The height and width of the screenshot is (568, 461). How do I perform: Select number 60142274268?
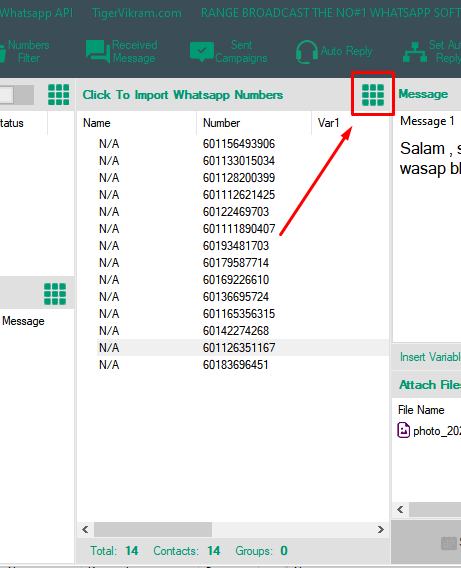(x=236, y=331)
